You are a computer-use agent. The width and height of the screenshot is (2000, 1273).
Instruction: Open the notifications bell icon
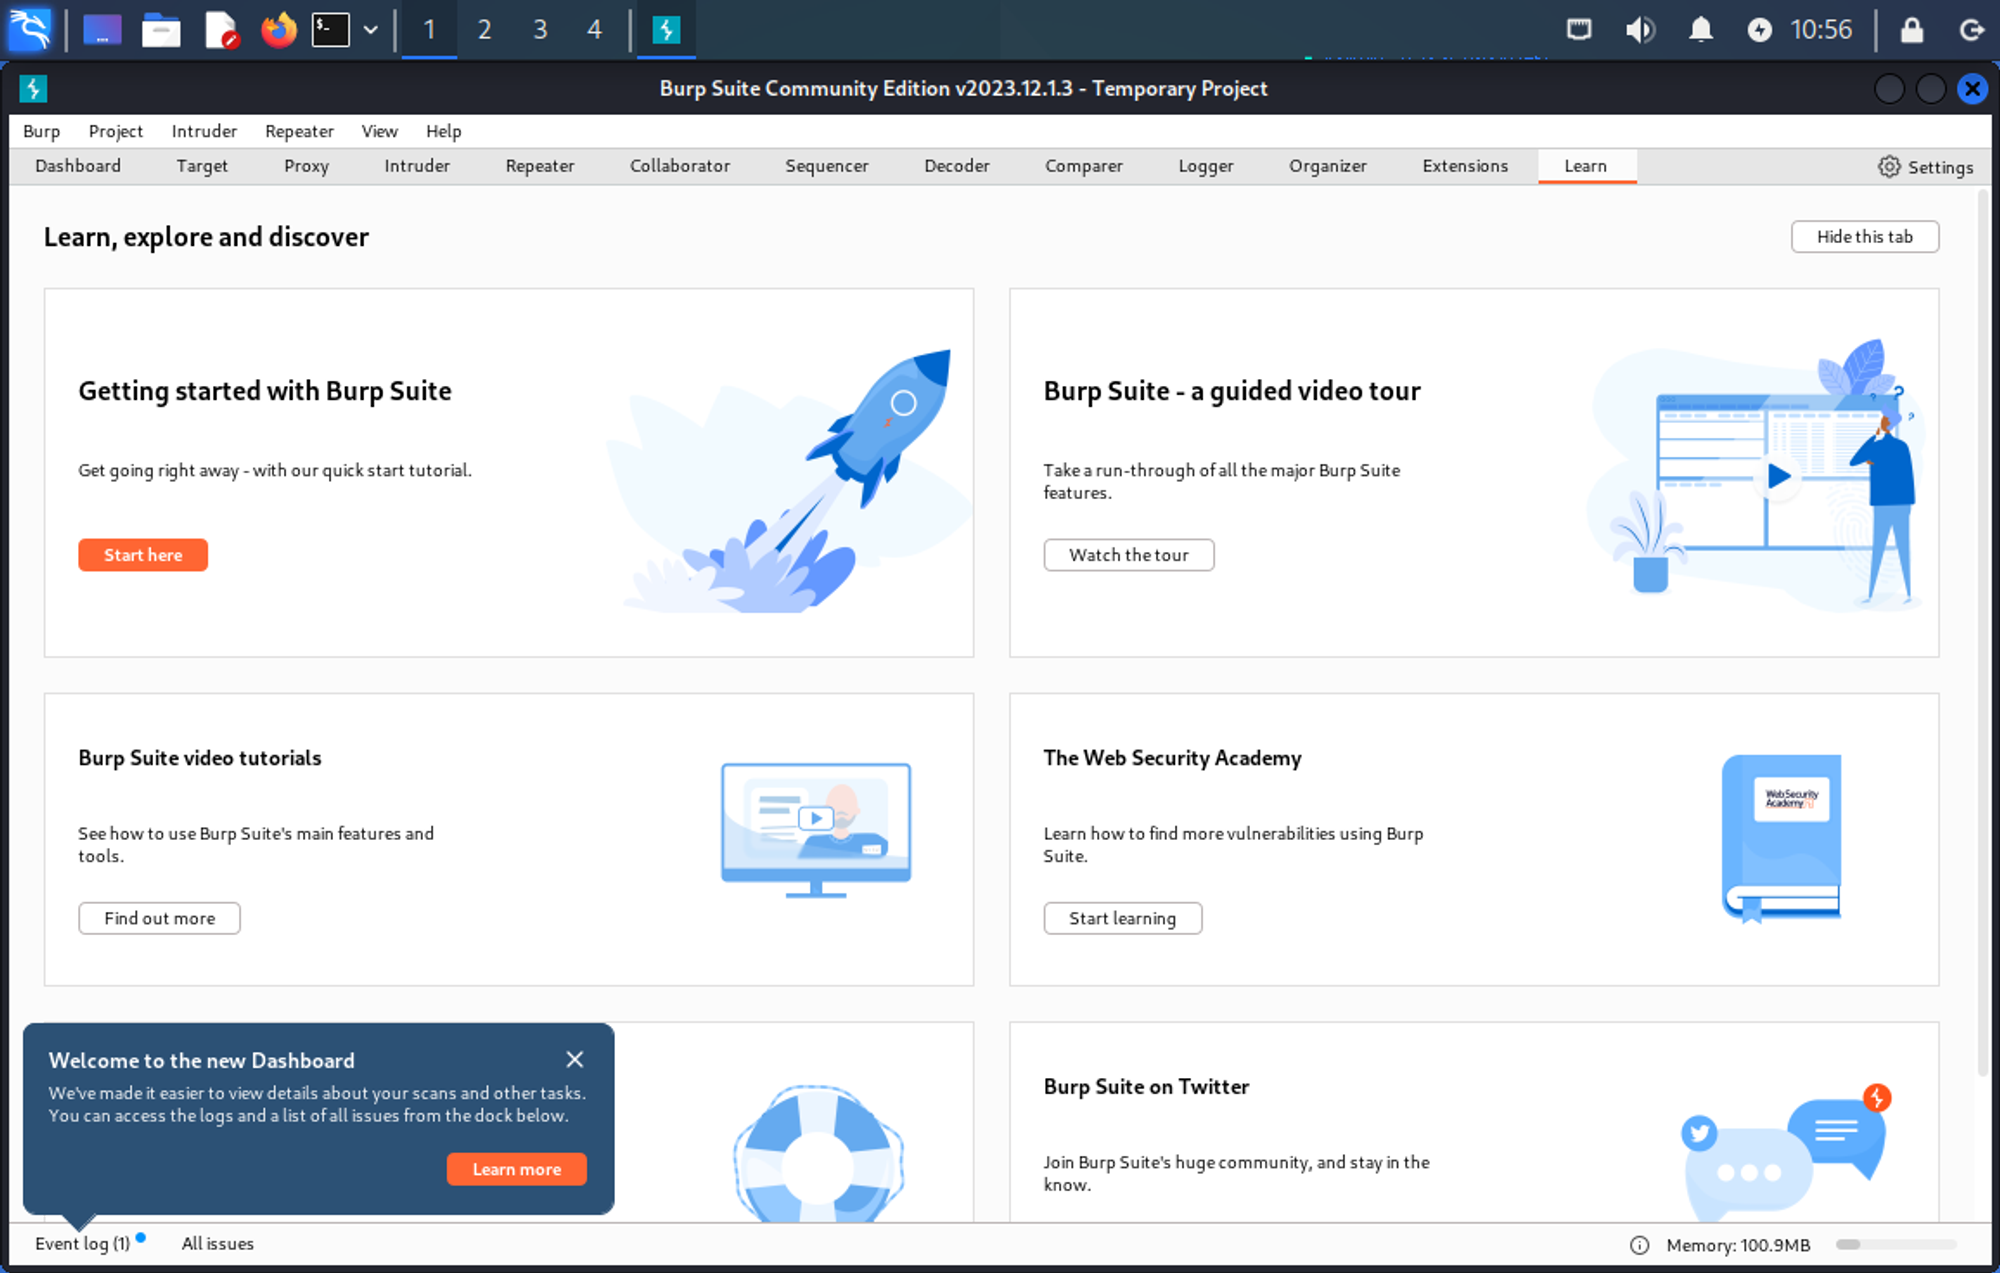(x=1700, y=30)
